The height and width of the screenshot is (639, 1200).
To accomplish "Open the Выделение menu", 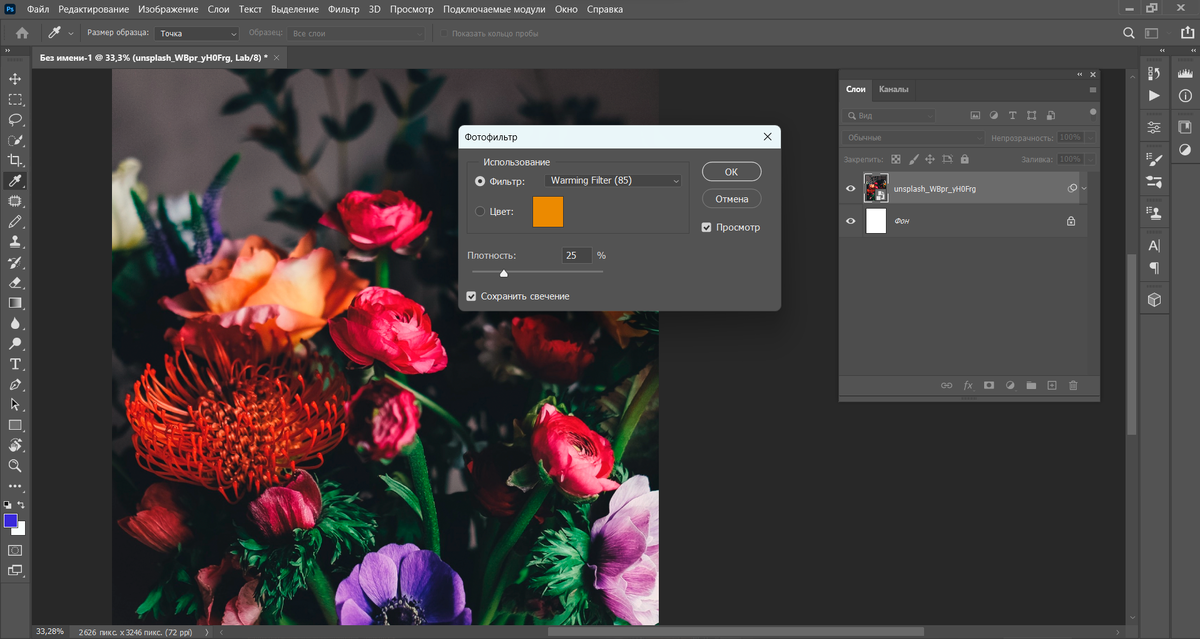I will (295, 9).
